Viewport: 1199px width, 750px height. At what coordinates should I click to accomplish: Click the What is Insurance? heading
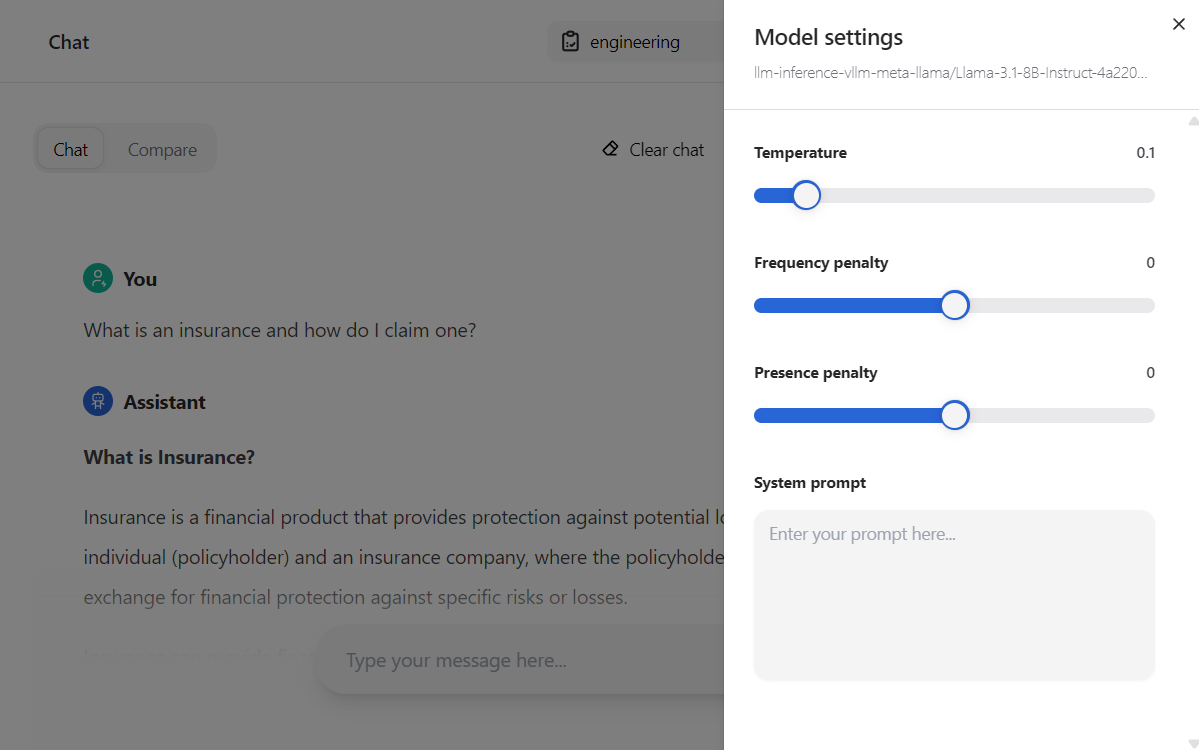(169, 457)
